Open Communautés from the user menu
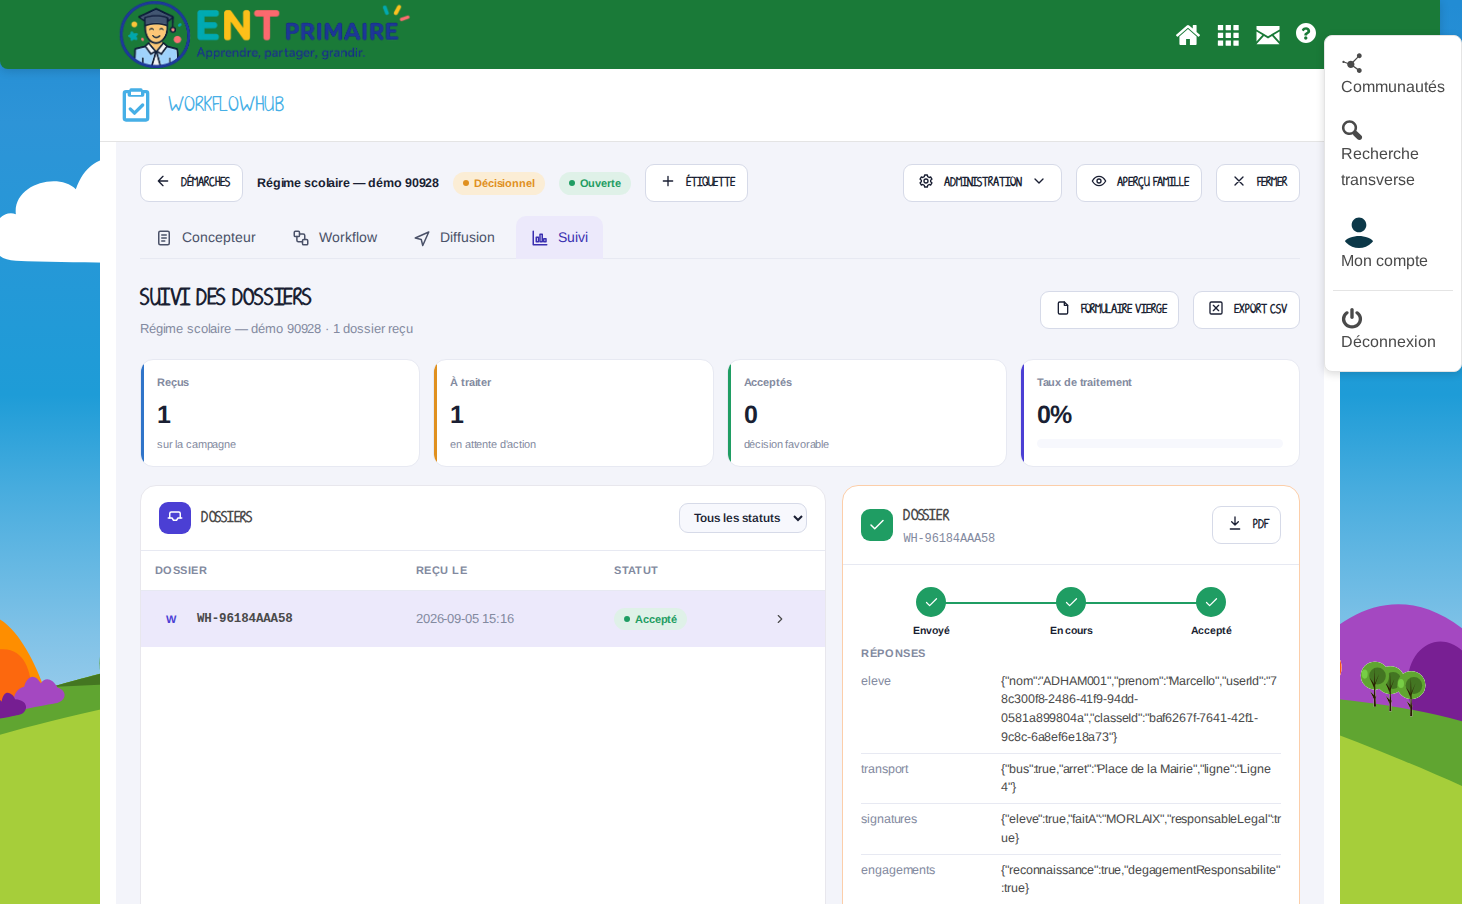This screenshot has height=904, width=1462. tap(1392, 75)
